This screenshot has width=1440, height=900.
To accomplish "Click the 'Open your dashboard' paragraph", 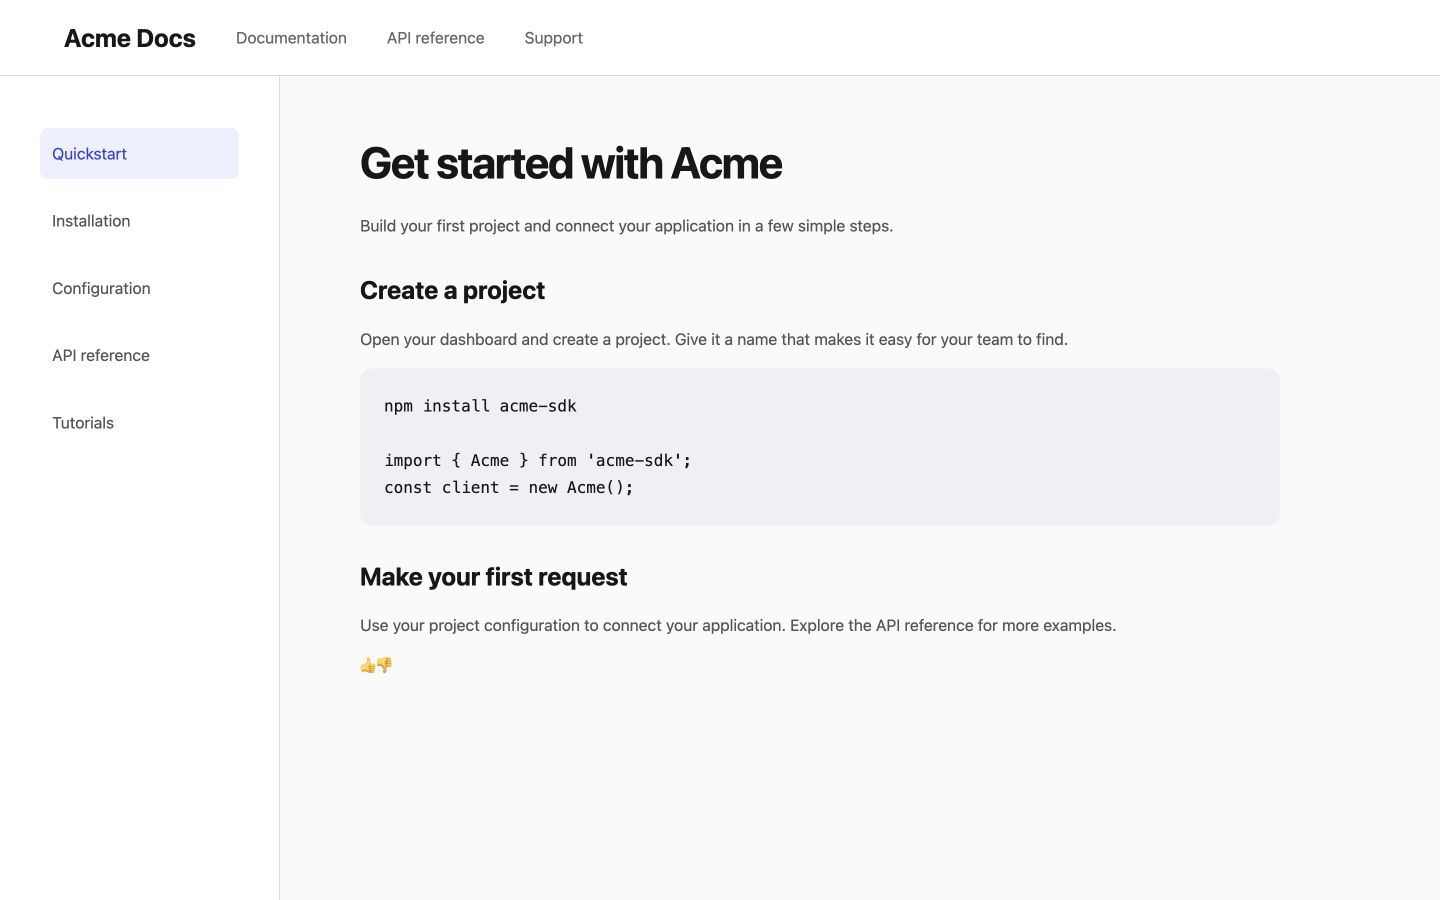I will (x=714, y=339).
